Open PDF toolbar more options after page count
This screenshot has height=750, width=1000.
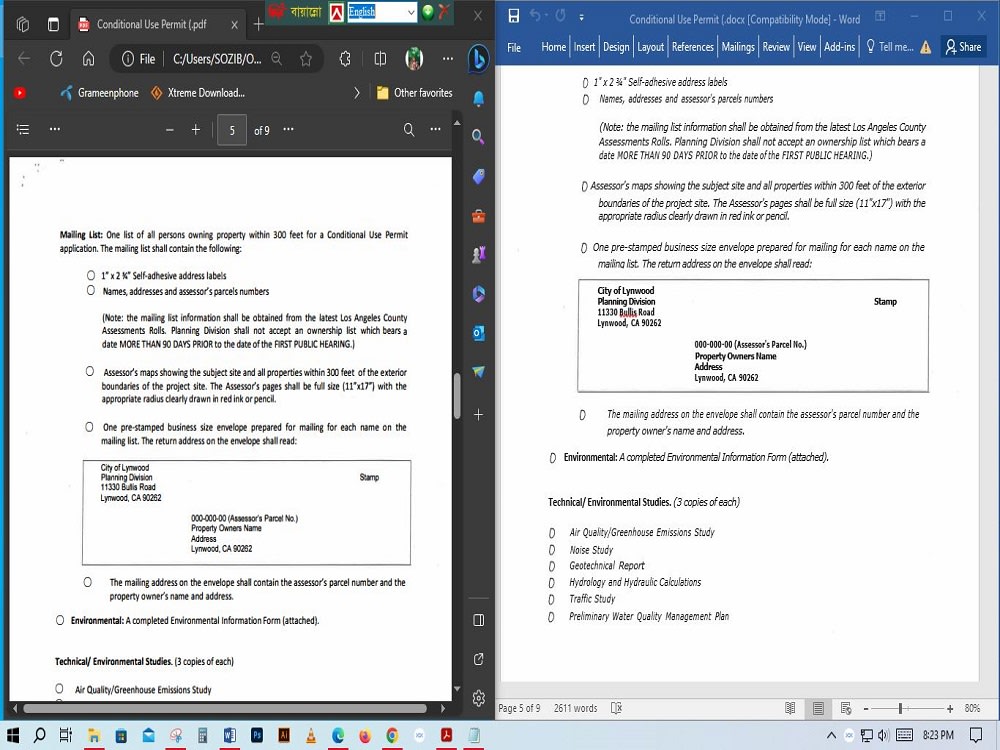pyautogui.click(x=288, y=129)
